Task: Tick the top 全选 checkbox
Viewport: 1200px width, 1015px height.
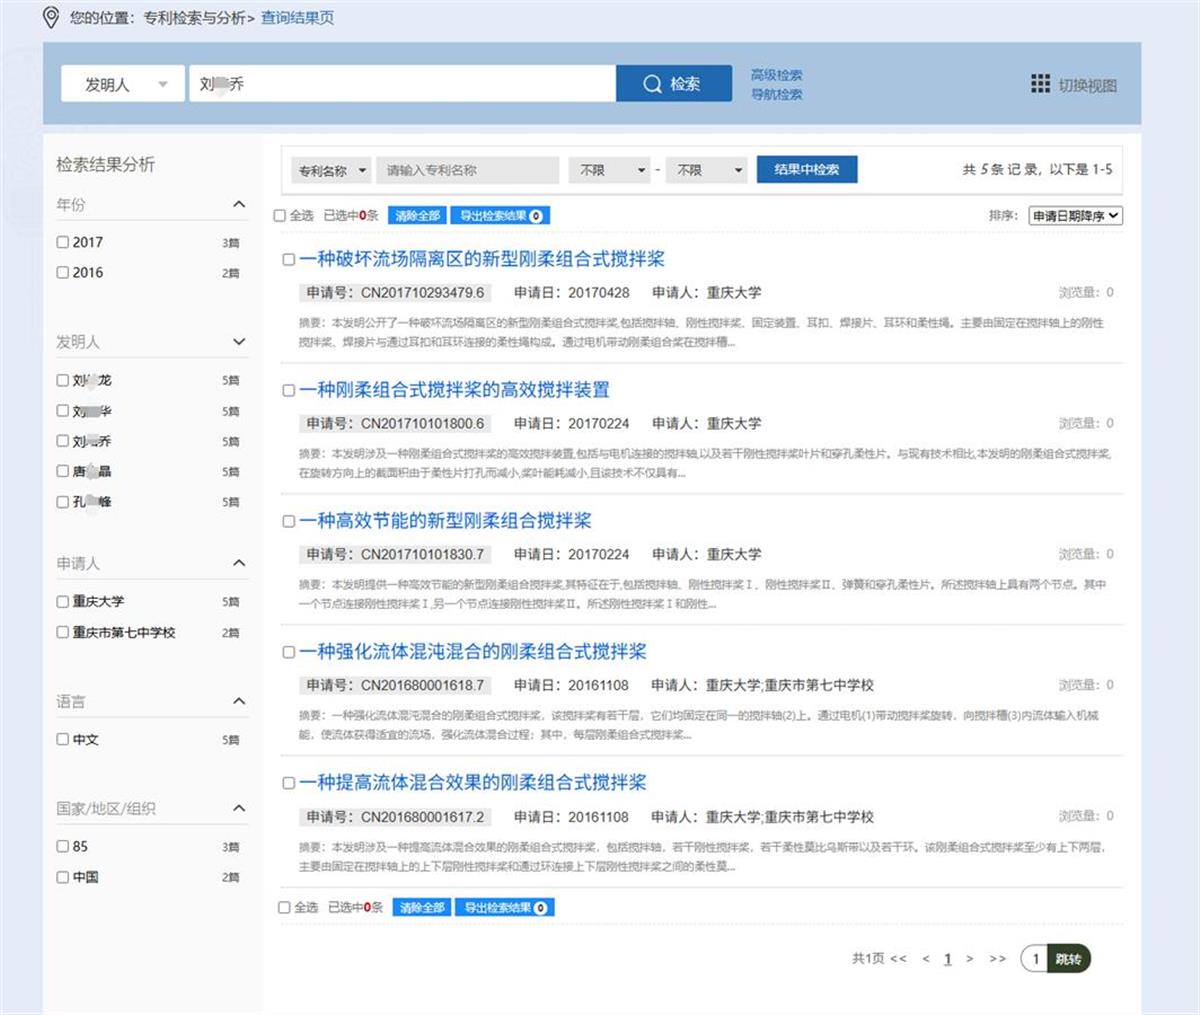Action: pyautogui.click(x=281, y=216)
